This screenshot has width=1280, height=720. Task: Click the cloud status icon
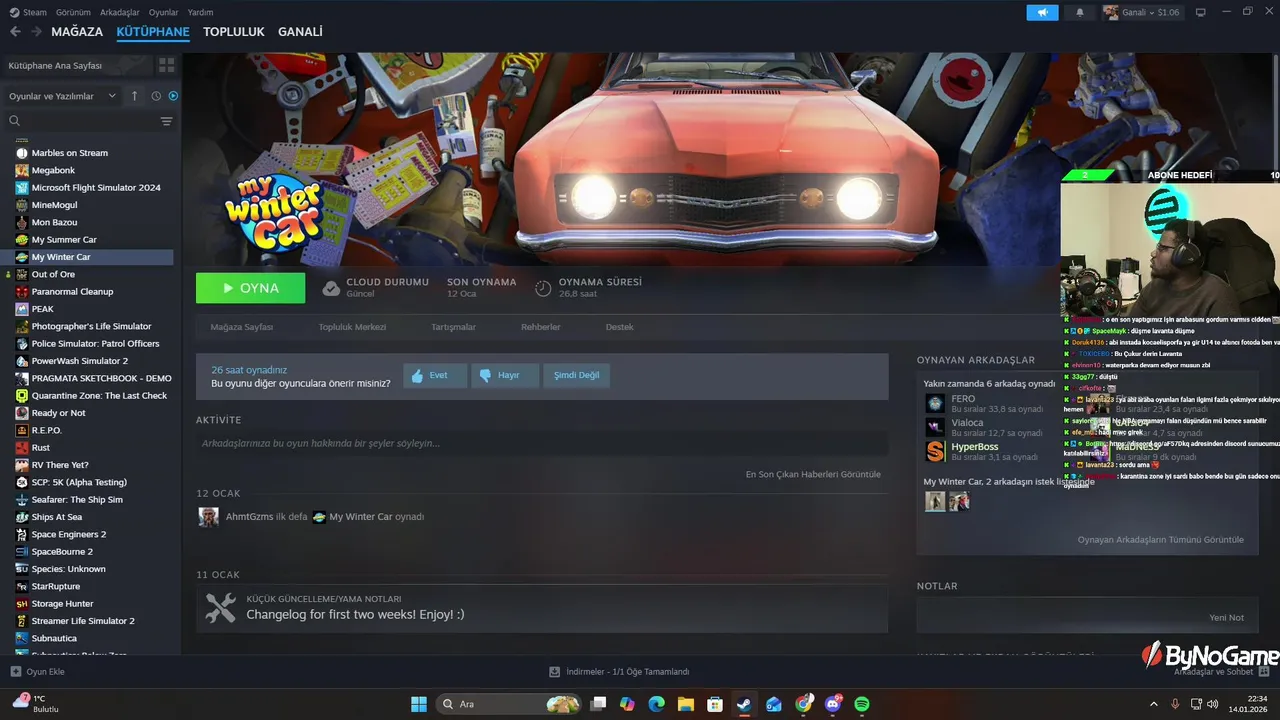pos(331,288)
